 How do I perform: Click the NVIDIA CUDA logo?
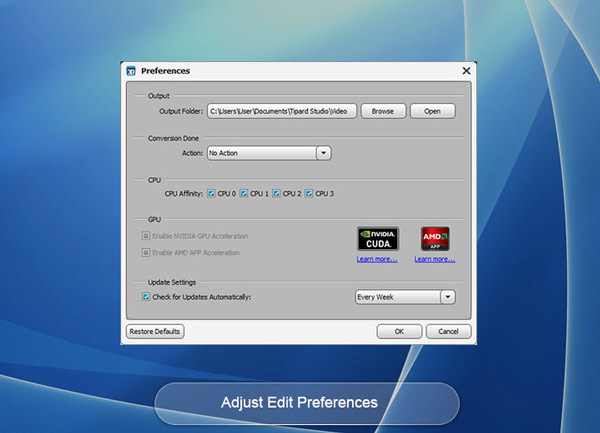(x=378, y=239)
